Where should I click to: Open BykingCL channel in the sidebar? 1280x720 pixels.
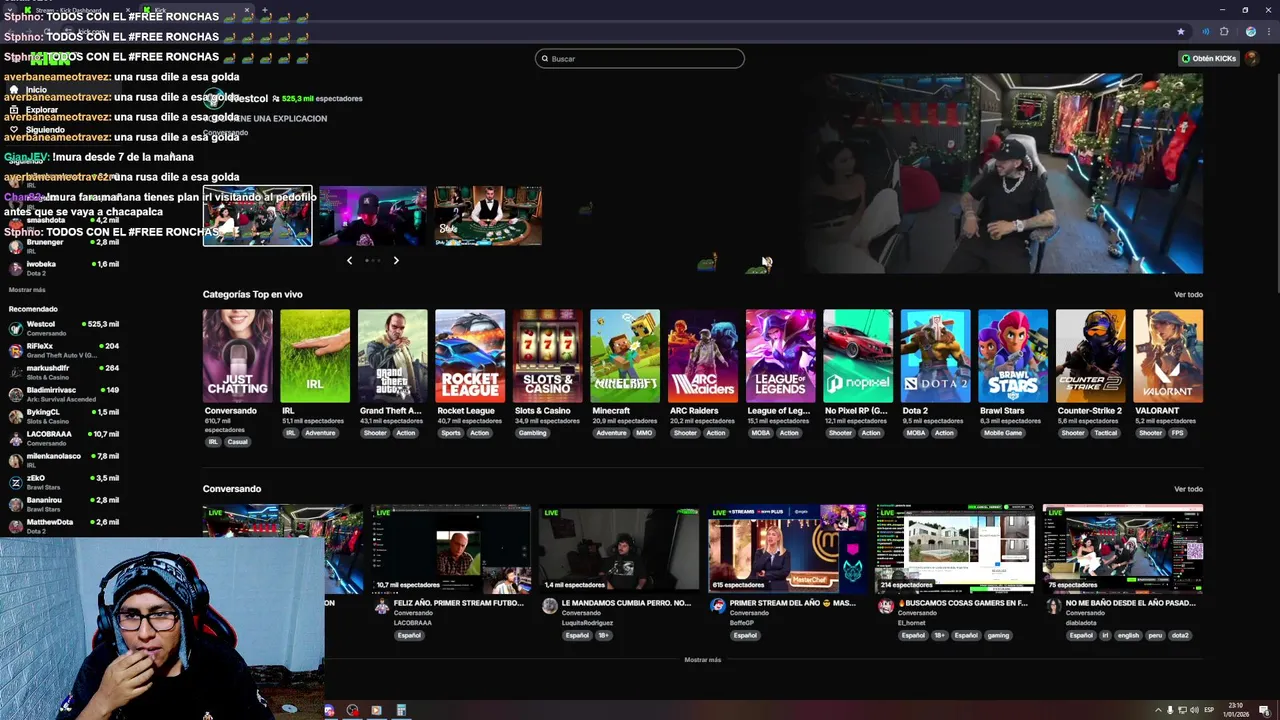click(x=64, y=416)
